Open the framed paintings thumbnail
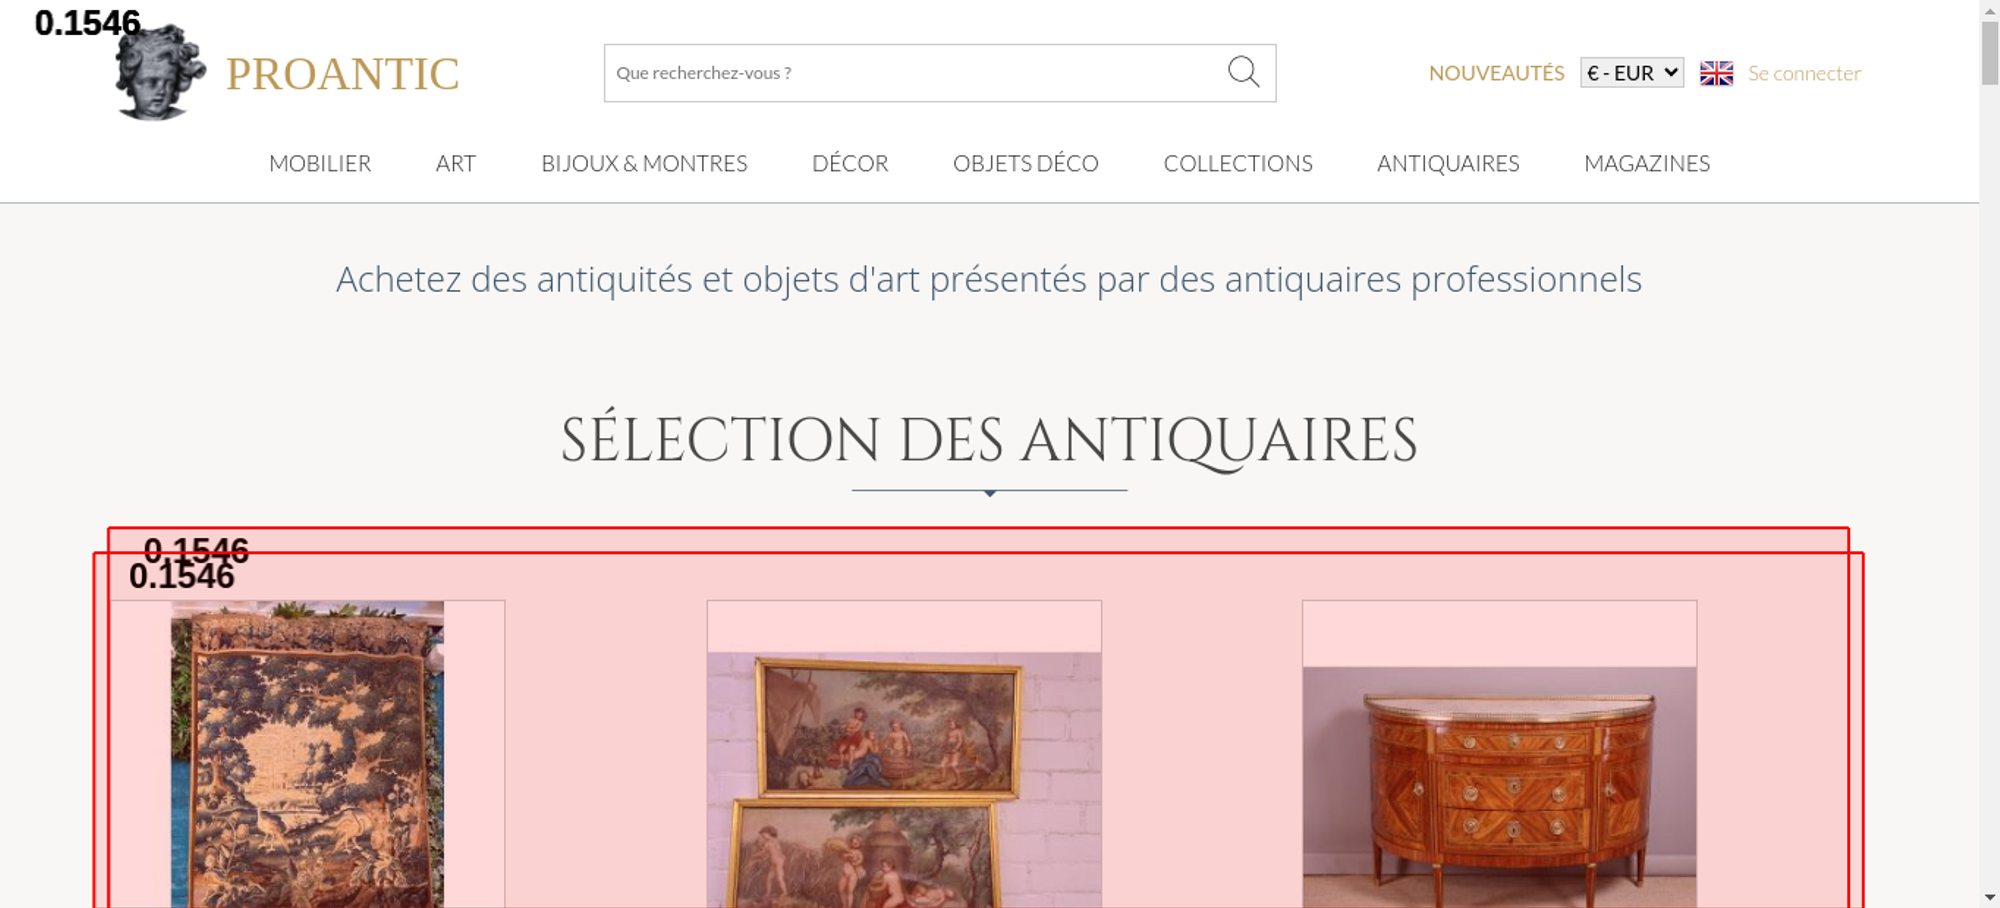The height and width of the screenshot is (908, 2000). [904, 780]
